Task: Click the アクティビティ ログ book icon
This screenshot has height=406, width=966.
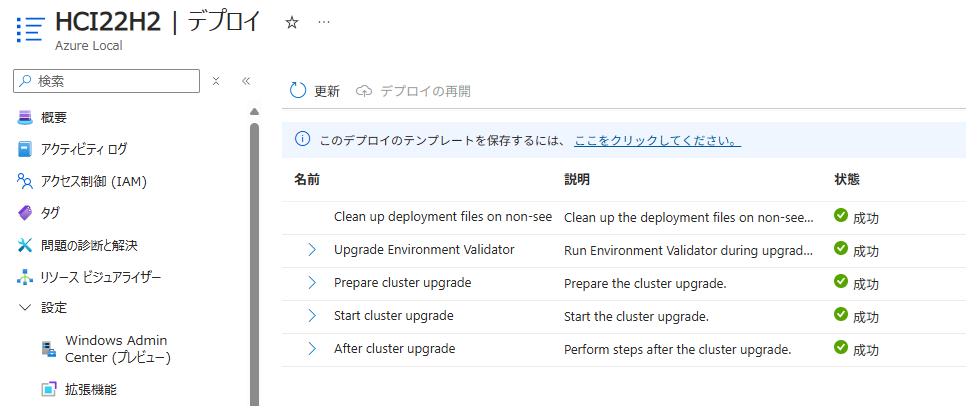Action: (x=25, y=149)
